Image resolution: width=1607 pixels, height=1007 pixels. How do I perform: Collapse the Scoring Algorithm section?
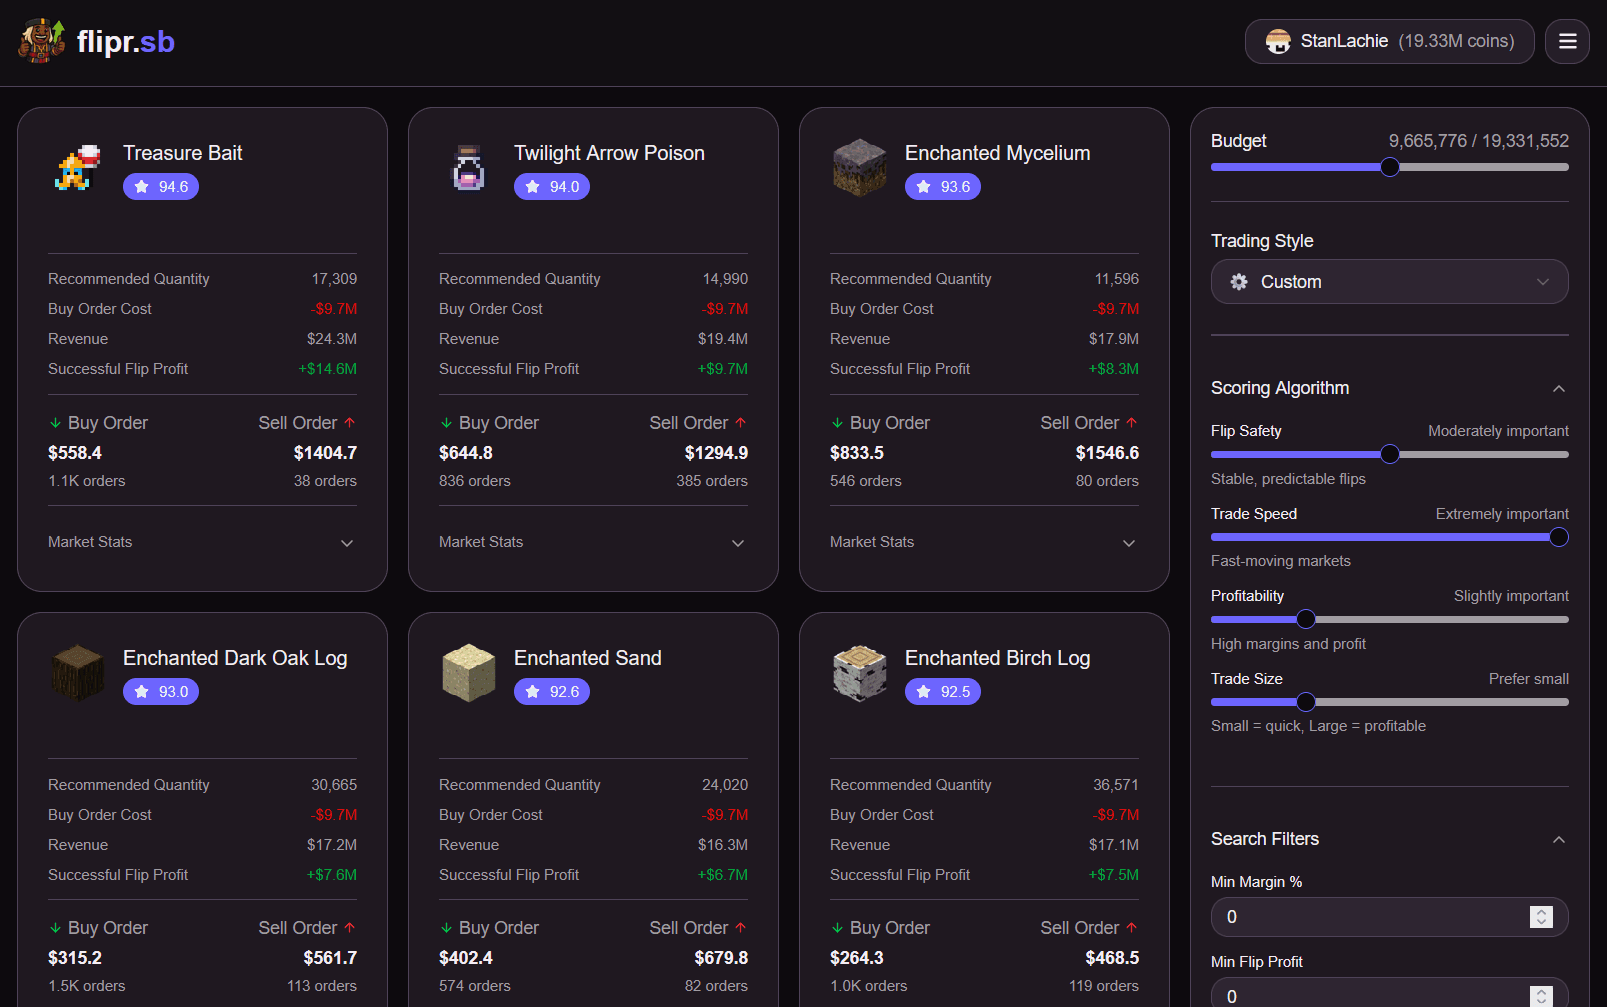pos(1558,388)
